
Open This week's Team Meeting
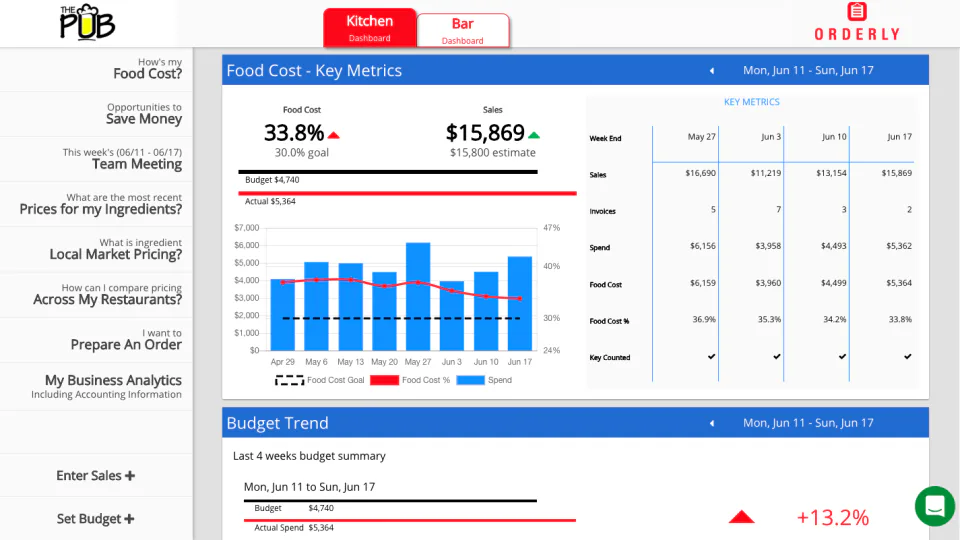pos(96,159)
